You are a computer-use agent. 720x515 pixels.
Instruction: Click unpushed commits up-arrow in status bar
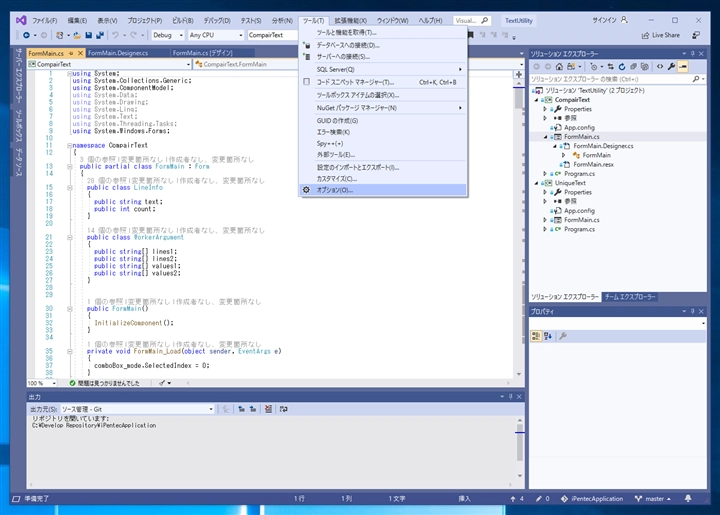tap(513, 498)
